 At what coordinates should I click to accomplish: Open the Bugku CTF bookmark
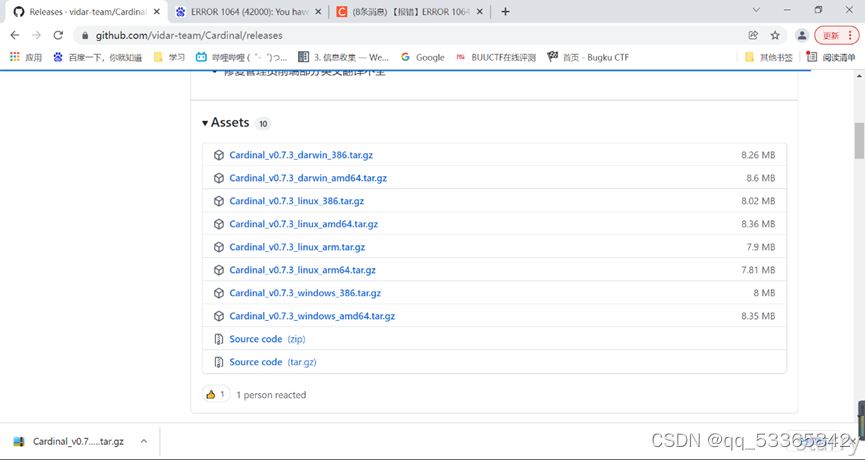(x=588, y=57)
